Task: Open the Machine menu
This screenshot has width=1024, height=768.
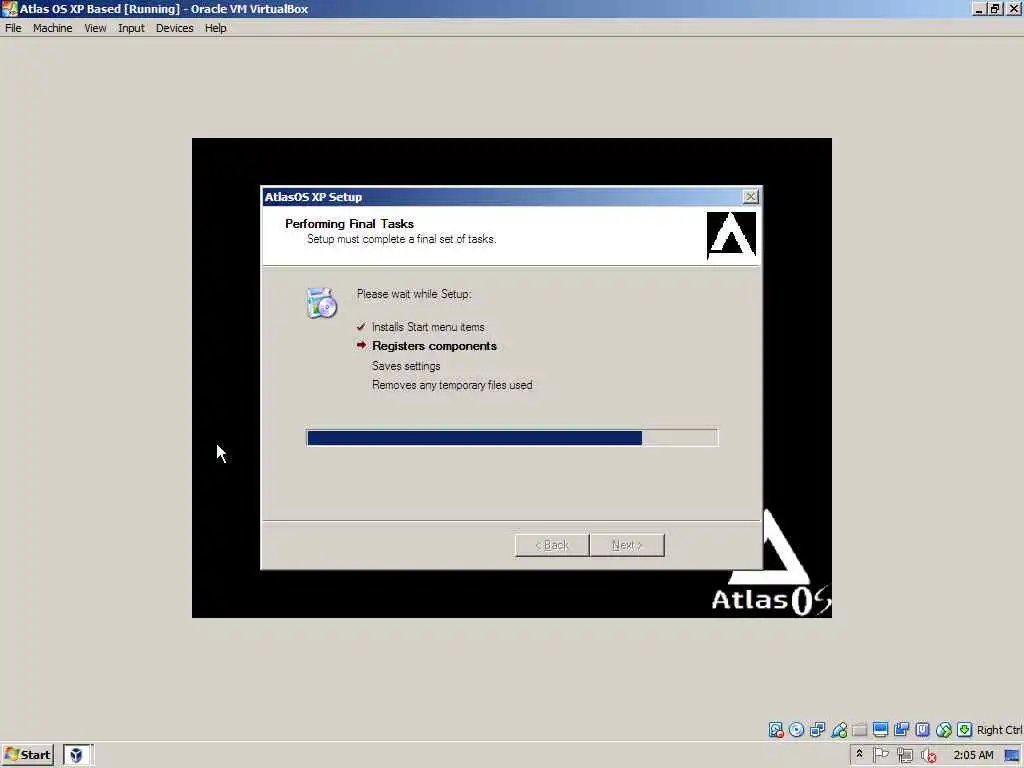Action: (52, 28)
